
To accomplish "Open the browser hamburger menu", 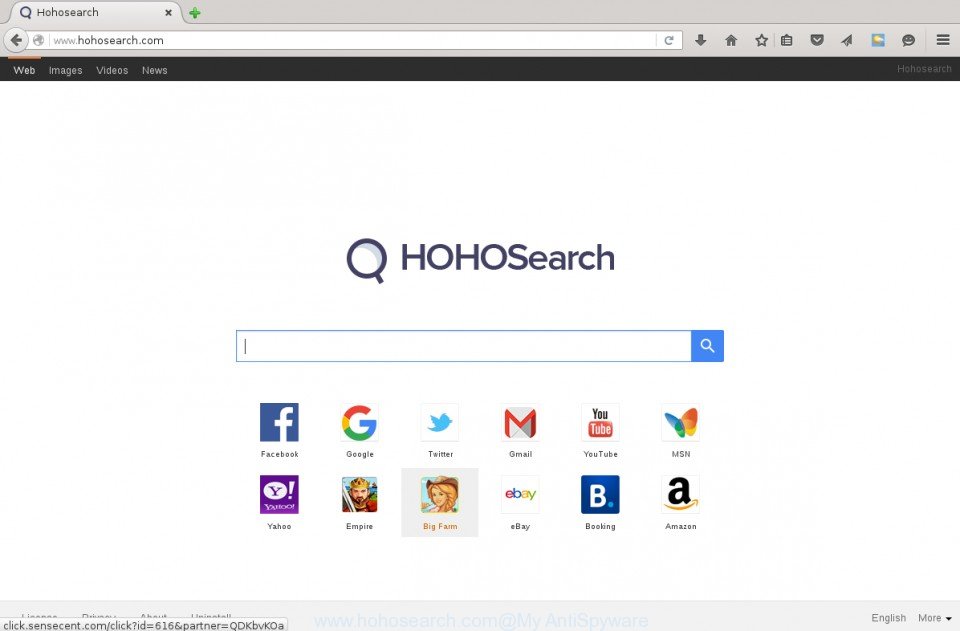I will [x=943, y=40].
